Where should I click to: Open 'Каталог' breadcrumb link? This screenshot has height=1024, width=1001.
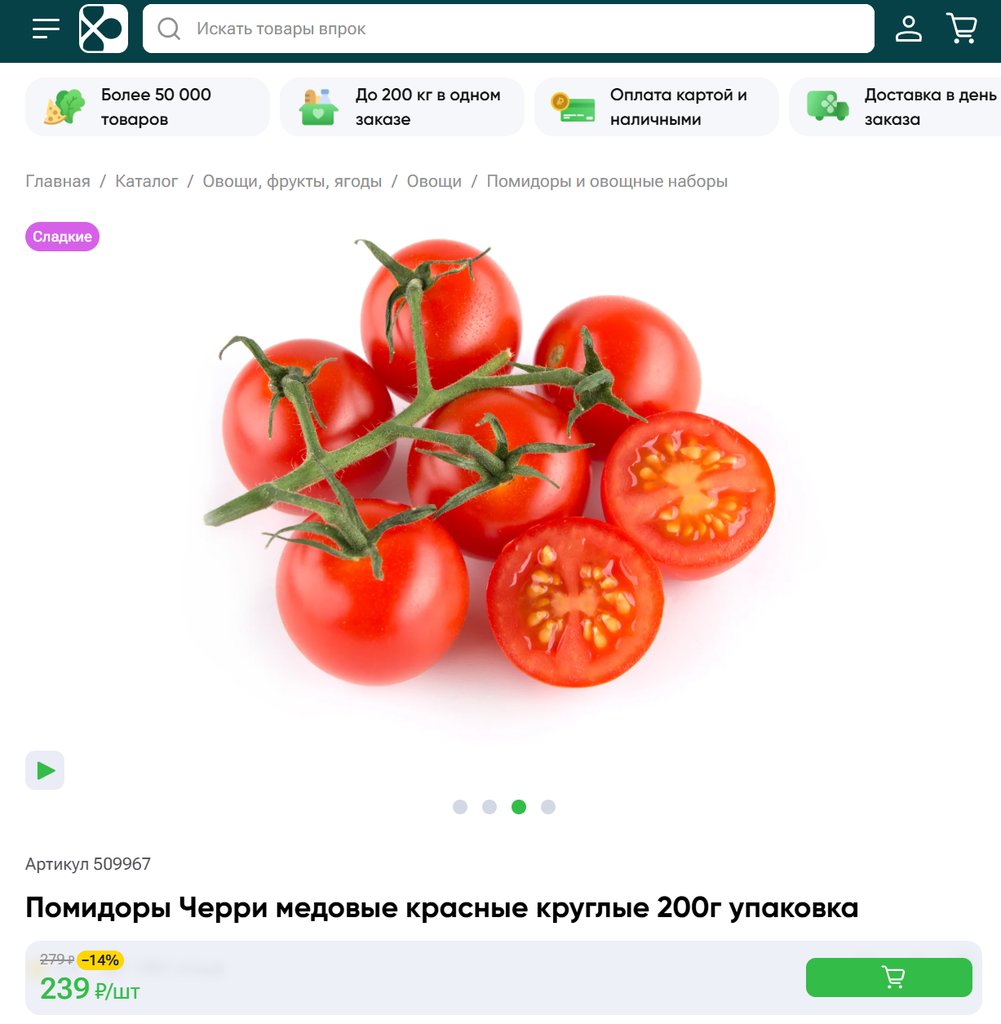pos(146,181)
